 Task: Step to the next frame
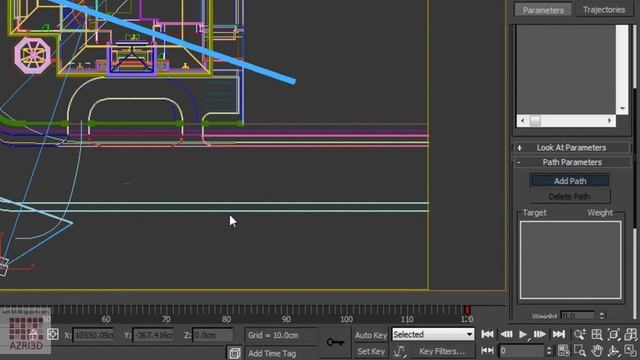tap(540, 334)
